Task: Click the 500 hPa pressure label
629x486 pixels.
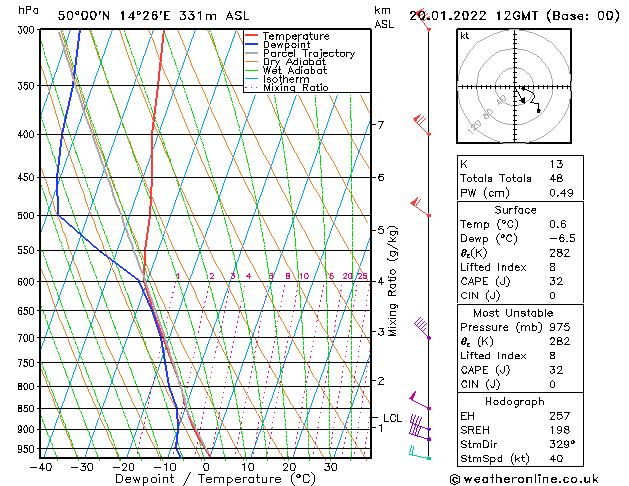Action: (28, 215)
